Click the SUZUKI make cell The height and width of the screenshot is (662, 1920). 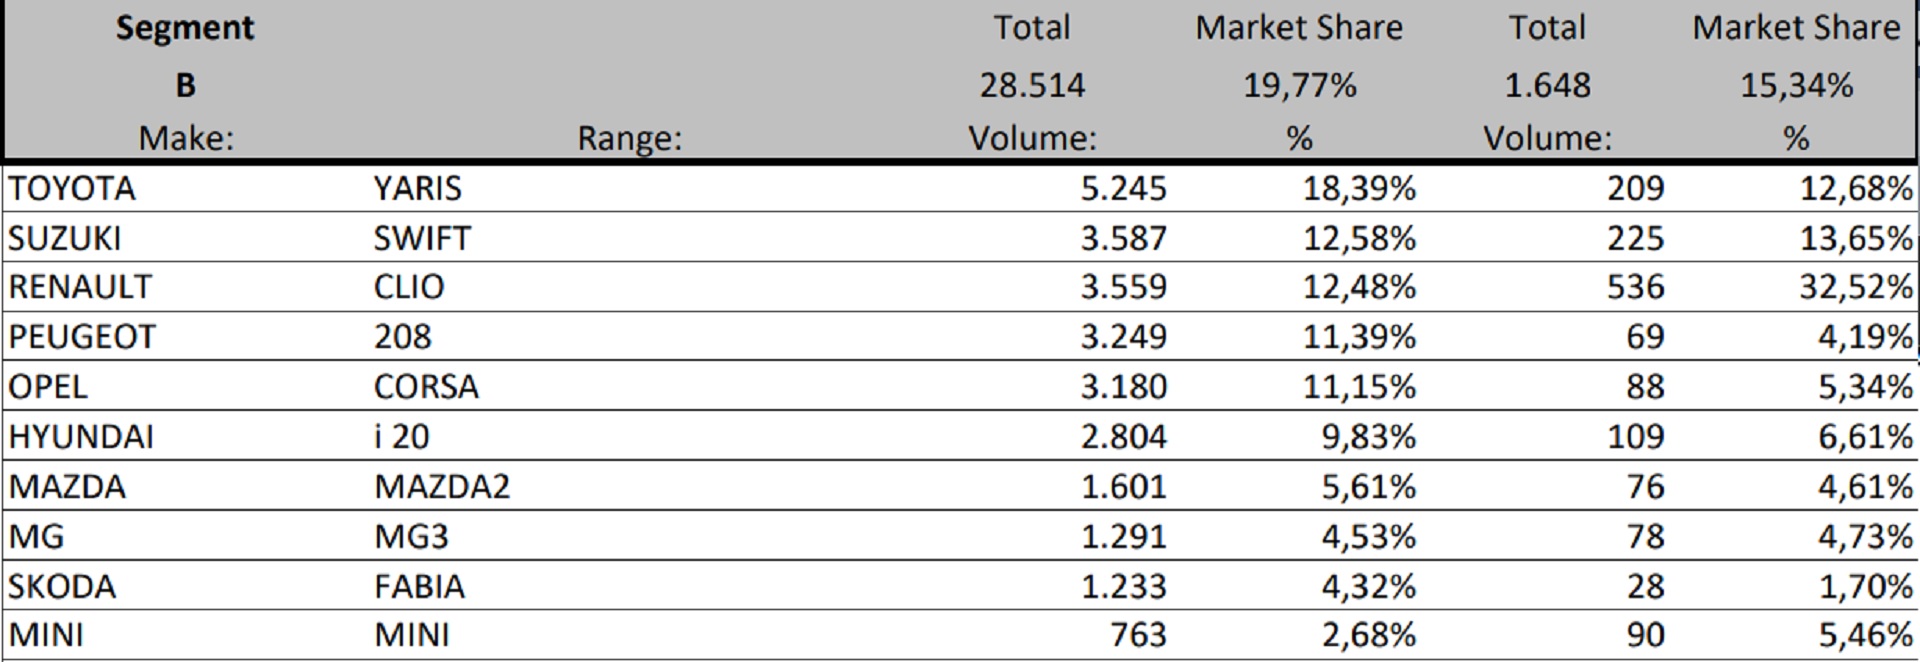tap(65, 238)
